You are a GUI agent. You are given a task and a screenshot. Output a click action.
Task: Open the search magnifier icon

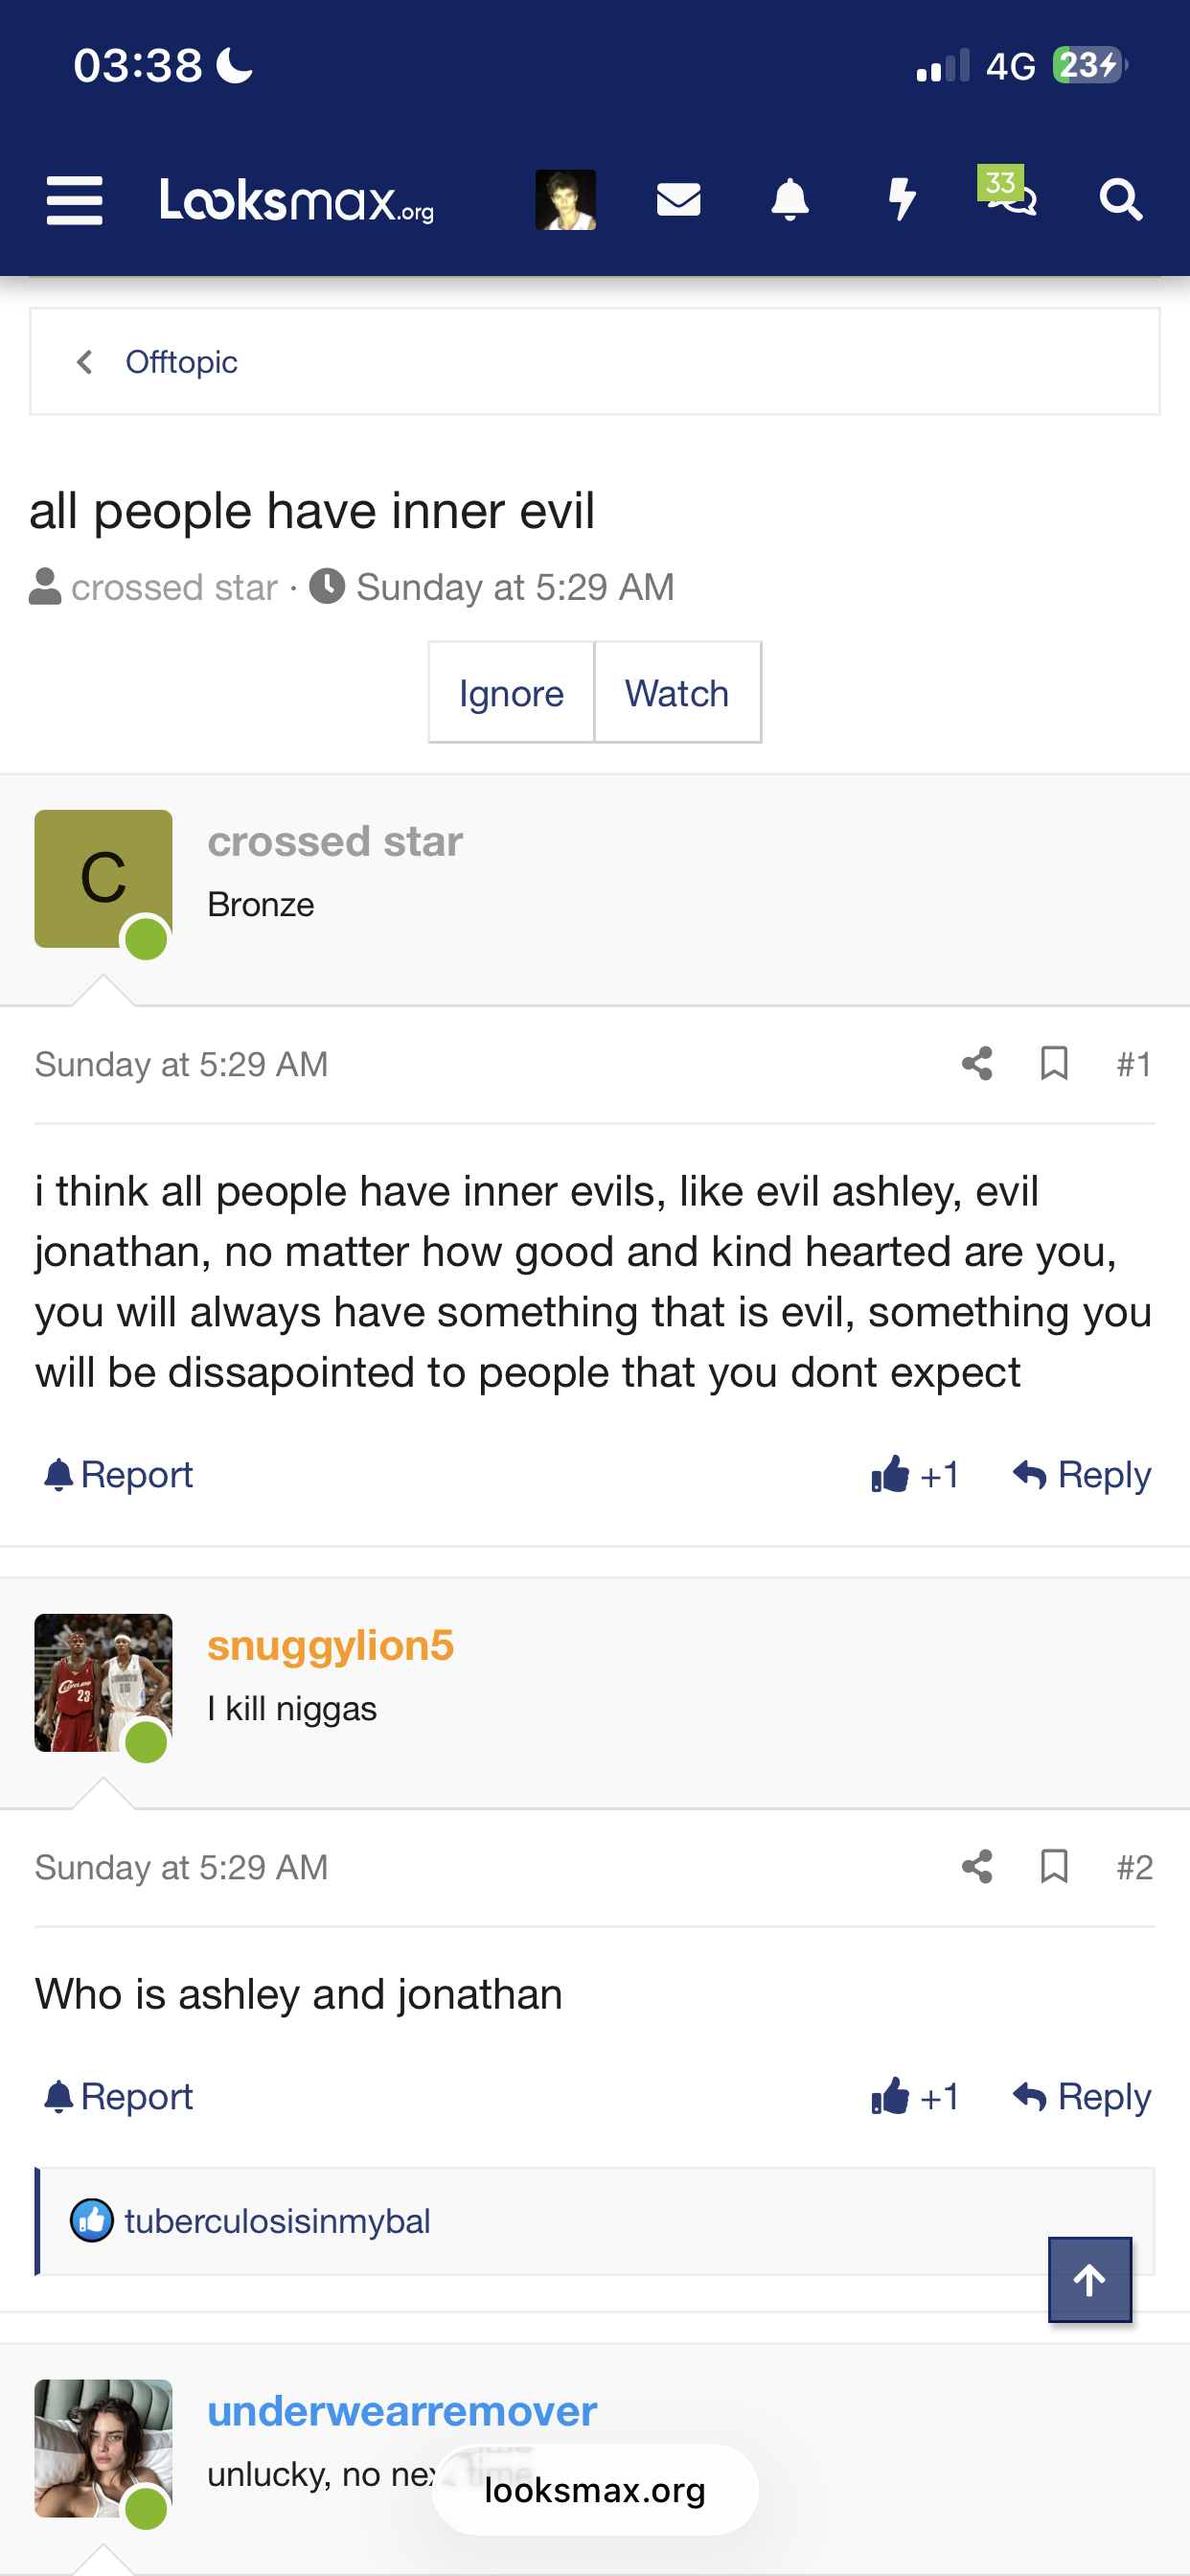click(x=1120, y=200)
